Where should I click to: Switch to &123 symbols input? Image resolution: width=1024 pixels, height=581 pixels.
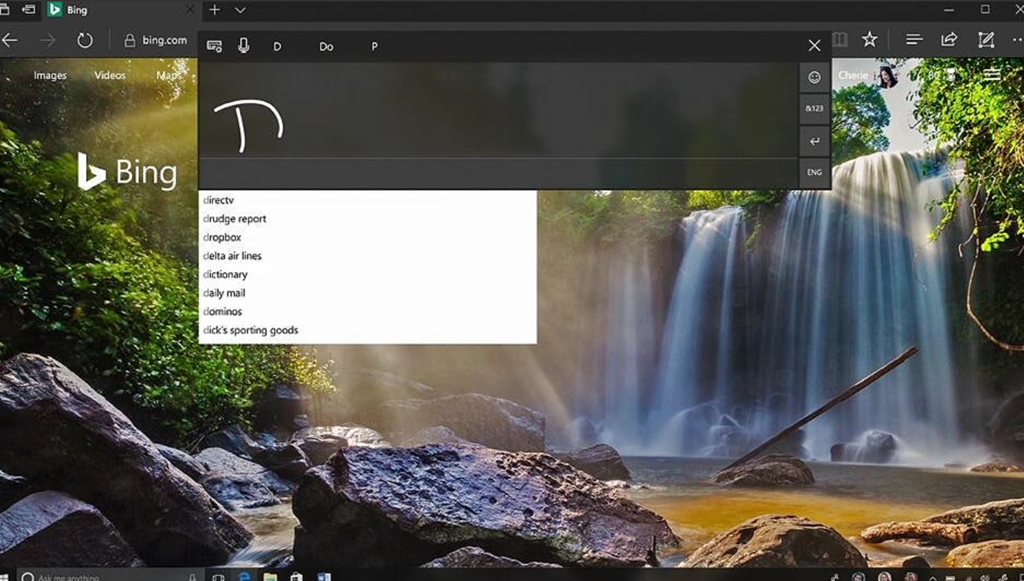point(814,108)
